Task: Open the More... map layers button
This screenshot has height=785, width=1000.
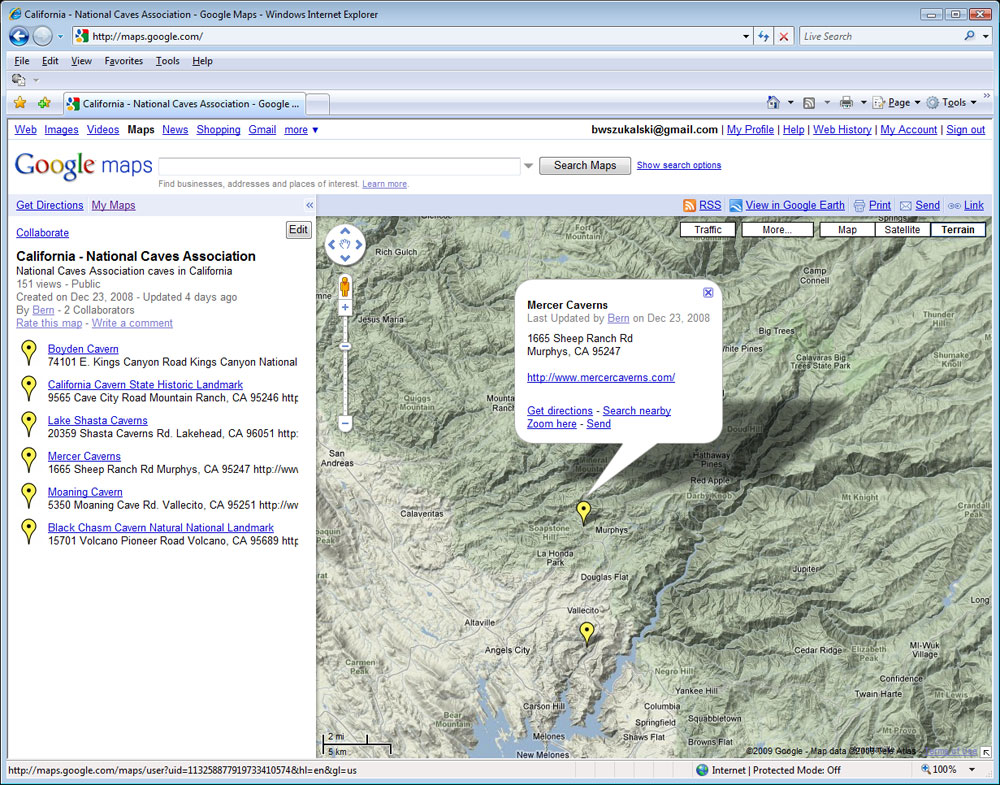Action: point(777,230)
